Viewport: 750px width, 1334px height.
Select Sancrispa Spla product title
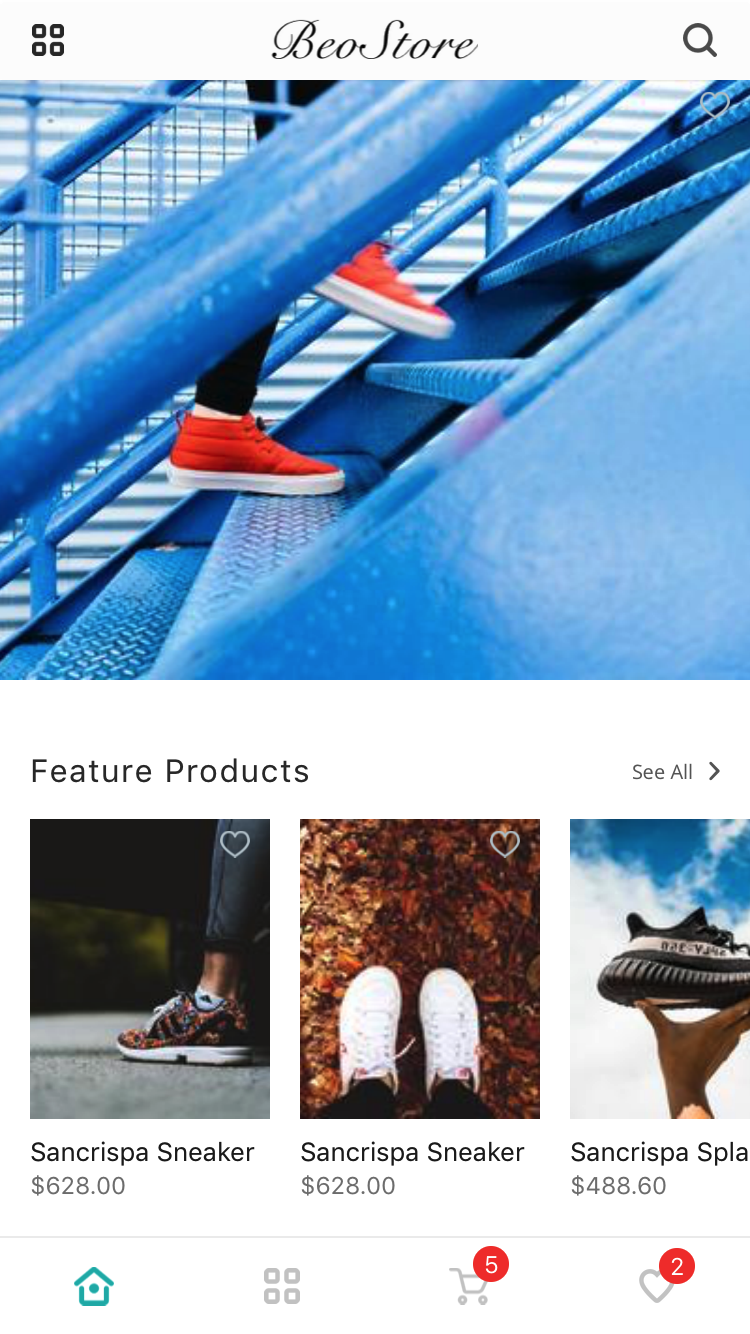(660, 1152)
